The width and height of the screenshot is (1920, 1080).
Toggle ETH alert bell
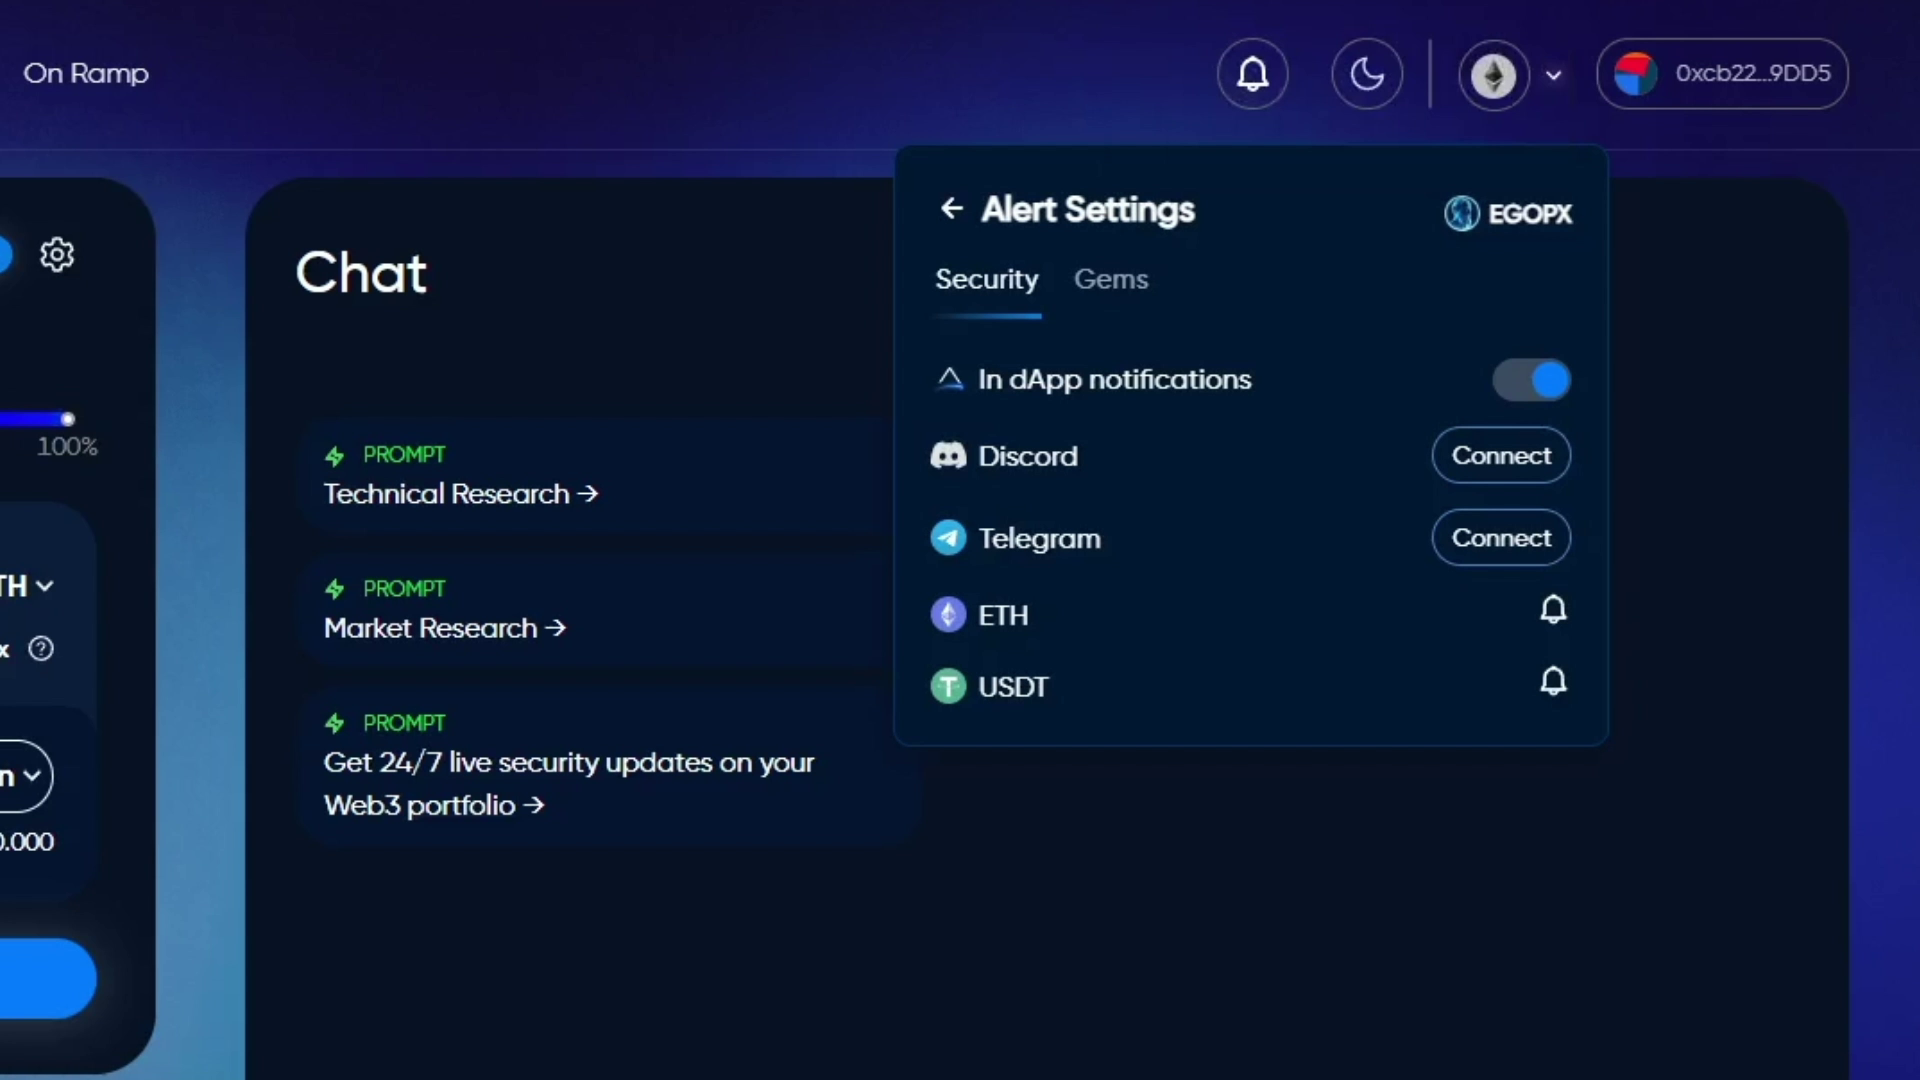[x=1552, y=610]
